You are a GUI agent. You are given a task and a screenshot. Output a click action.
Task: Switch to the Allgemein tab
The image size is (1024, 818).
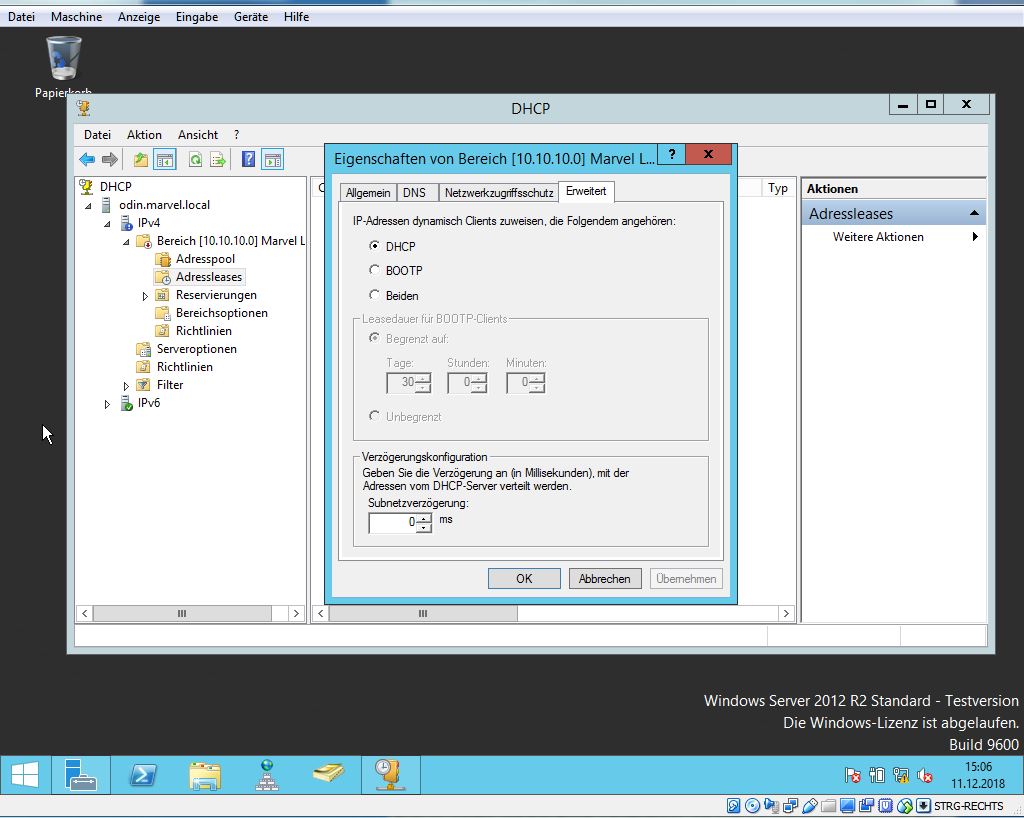pos(368,193)
